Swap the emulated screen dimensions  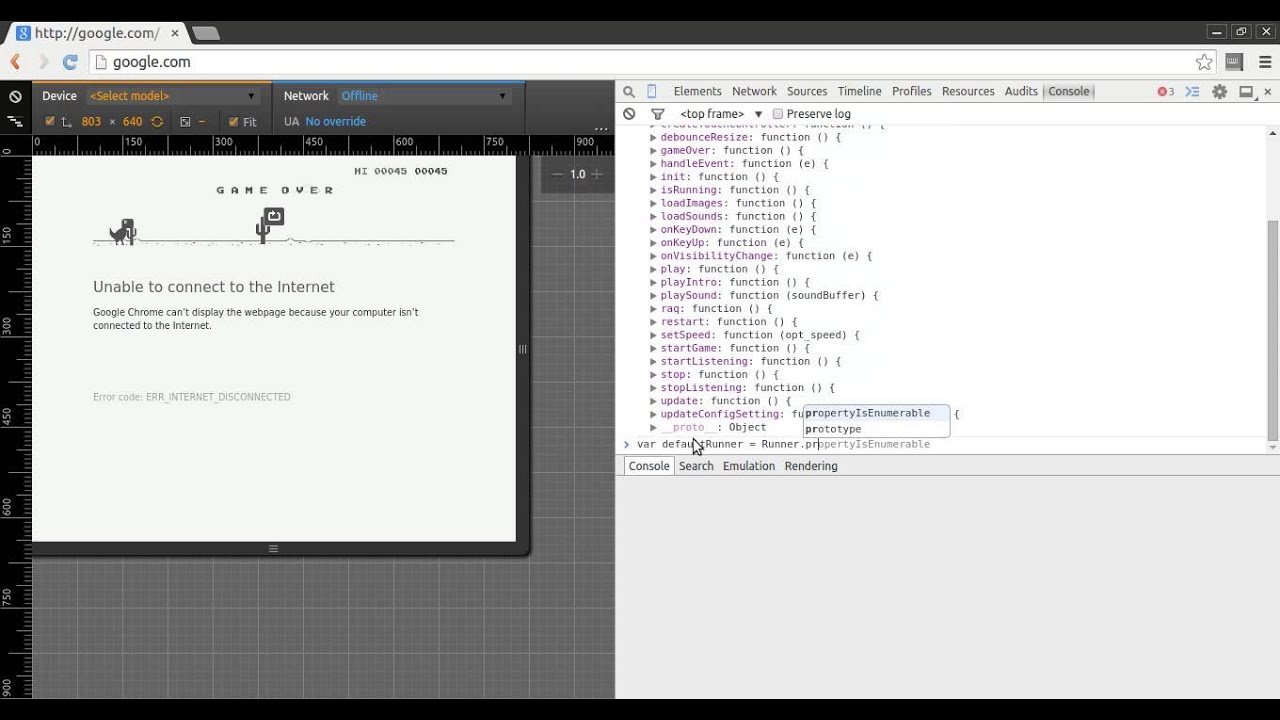[157, 122]
